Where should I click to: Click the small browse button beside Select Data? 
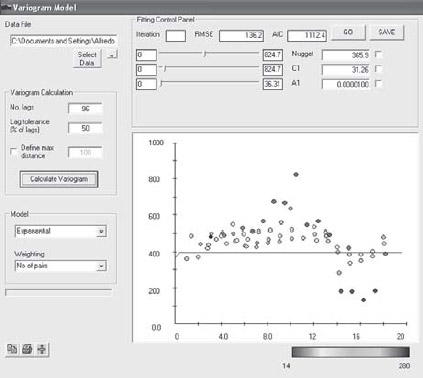point(112,54)
